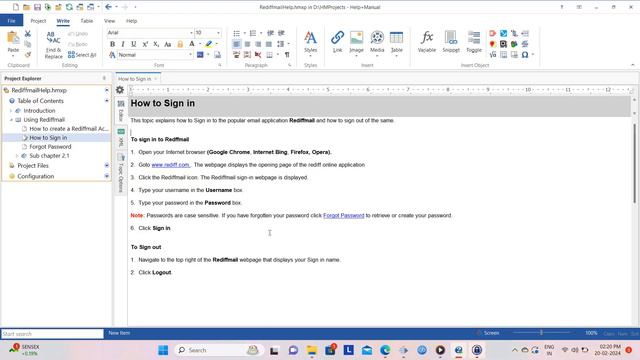The height and width of the screenshot is (360, 640).
Task: Create new file from quick access toolbar
Action: pos(16,7)
